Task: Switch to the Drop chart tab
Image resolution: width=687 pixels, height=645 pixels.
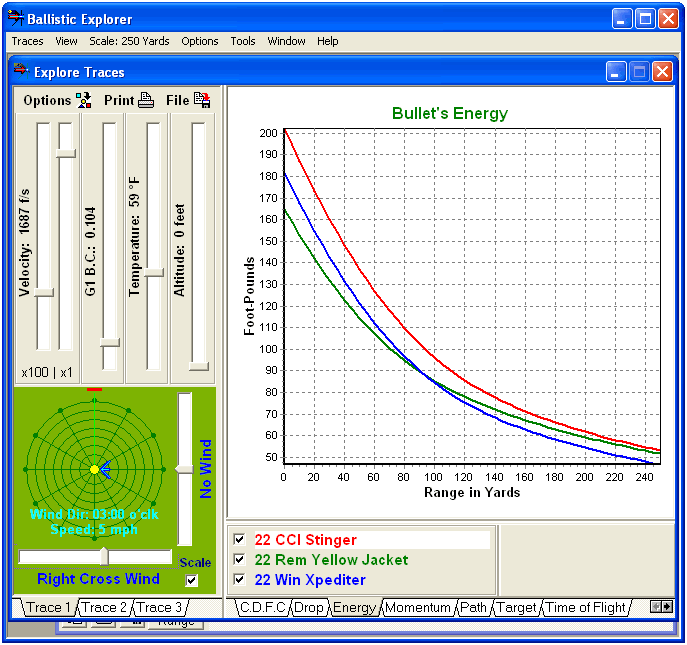Action: click(x=309, y=607)
